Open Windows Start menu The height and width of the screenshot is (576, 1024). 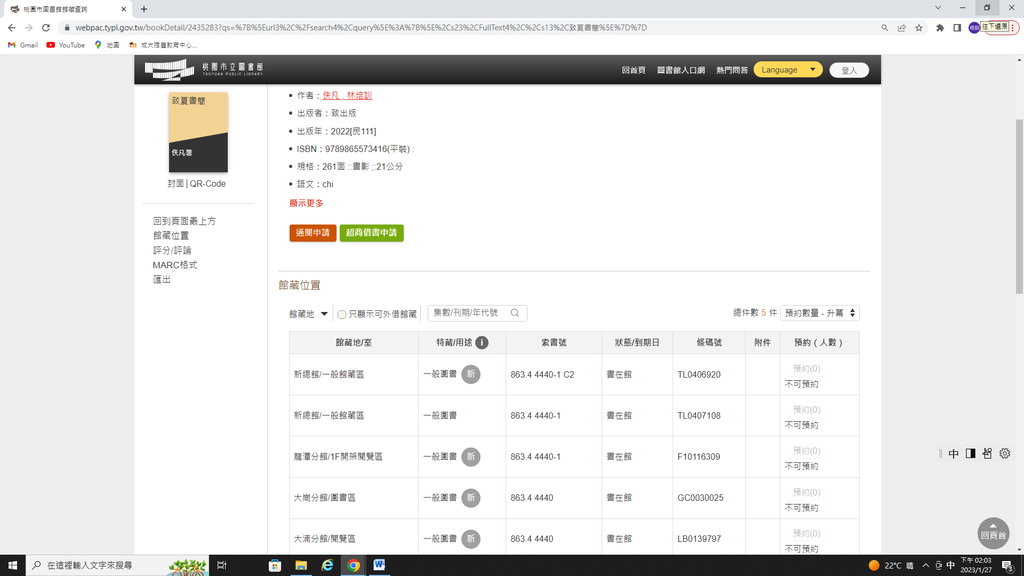coord(12,565)
